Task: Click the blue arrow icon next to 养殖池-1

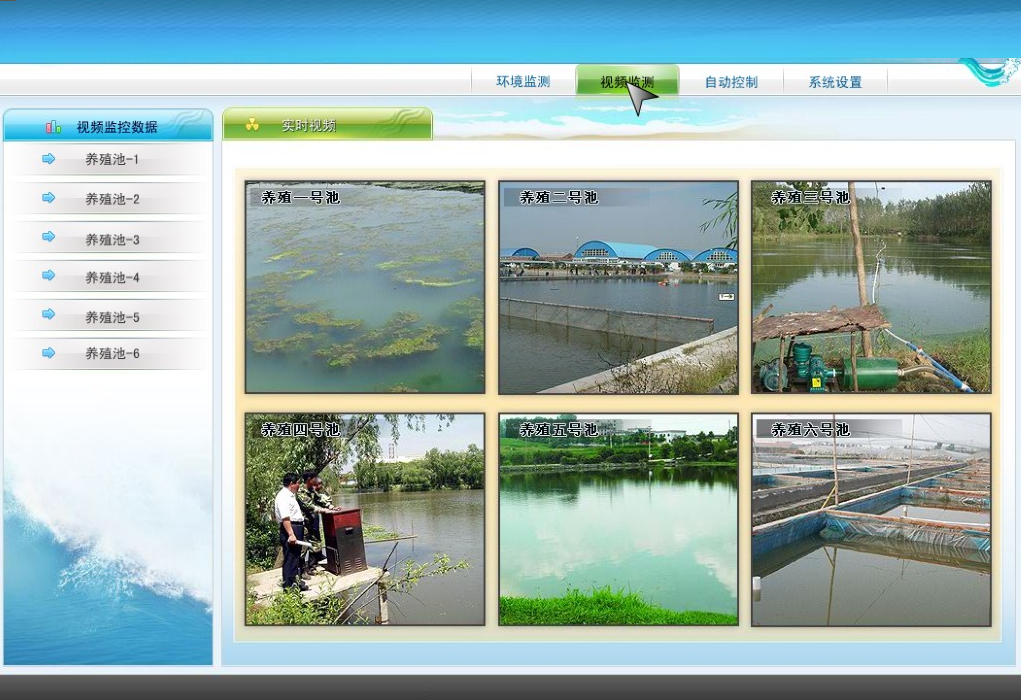Action: [48, 158]
